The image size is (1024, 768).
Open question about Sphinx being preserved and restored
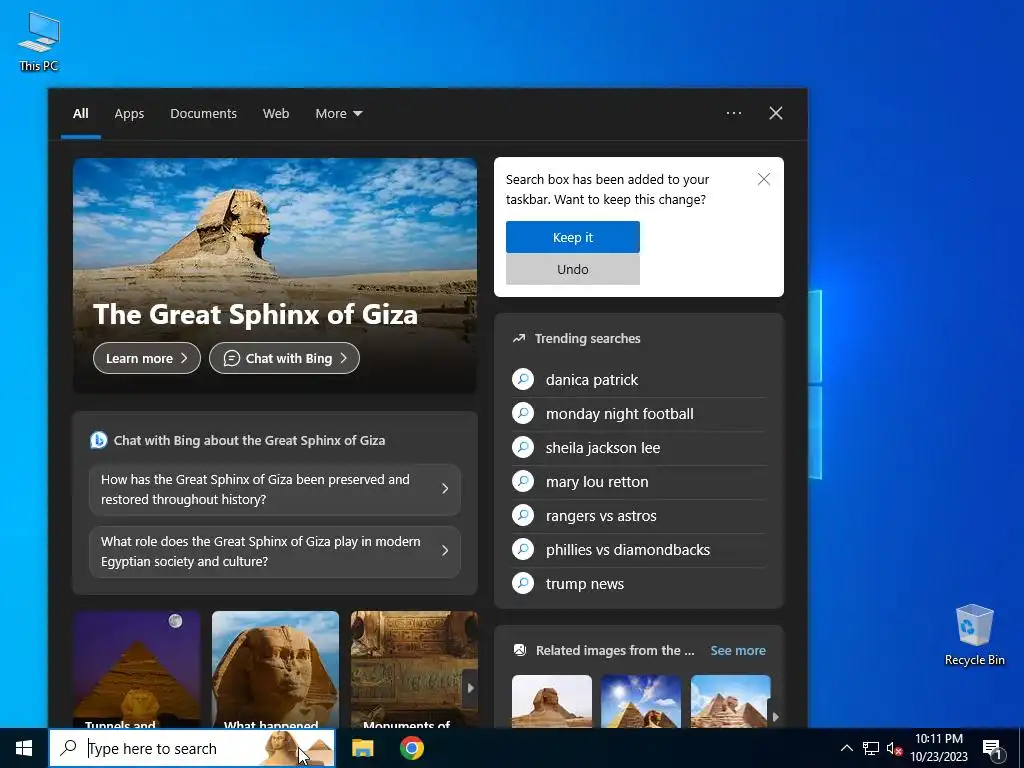click(x=274, y=489)
